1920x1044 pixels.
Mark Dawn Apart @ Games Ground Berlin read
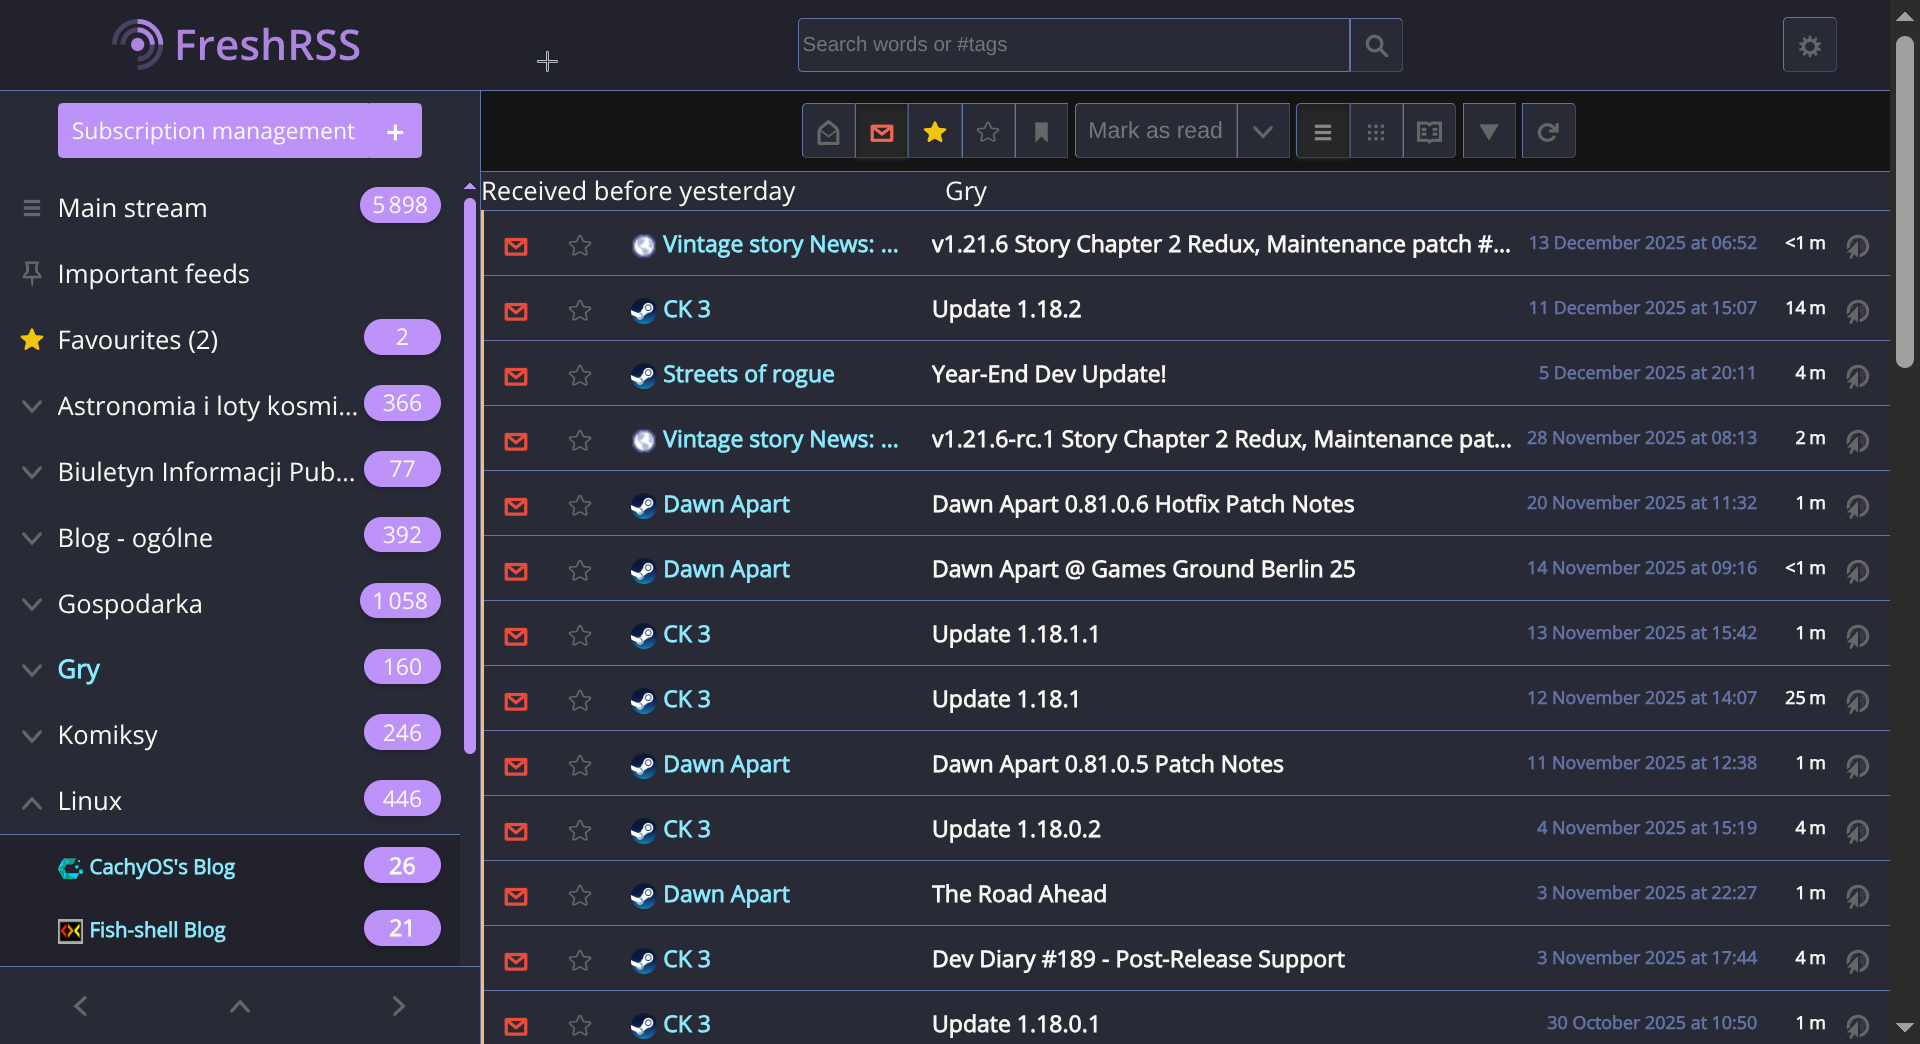516,571
